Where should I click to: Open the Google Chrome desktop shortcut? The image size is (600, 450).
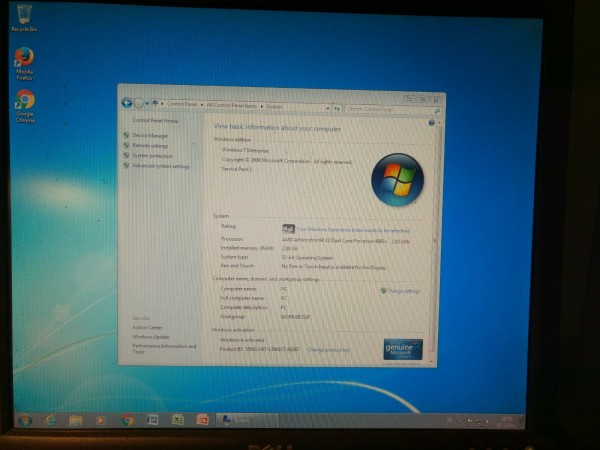[x=25, y=106]
